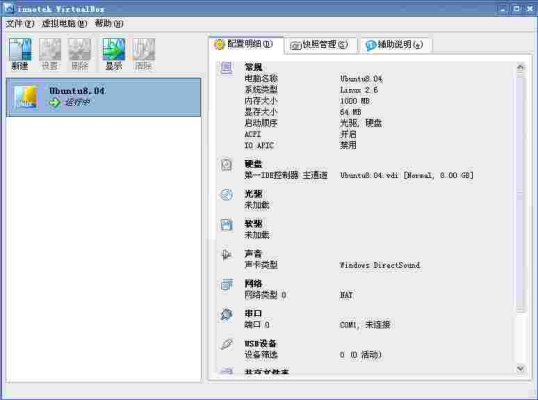Open the 虚拟电脑 (Machine) menu
538x400 pixels.
click(64, 24)
